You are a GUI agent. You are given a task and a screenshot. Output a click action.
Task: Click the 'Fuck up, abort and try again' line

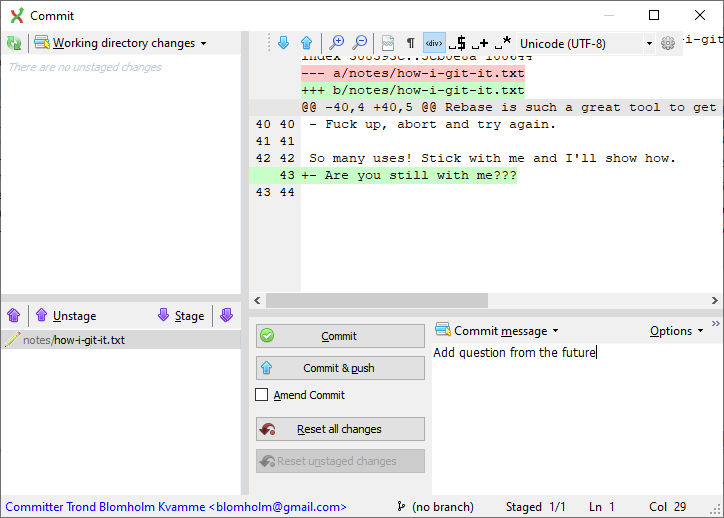click(x=433, y=125)
